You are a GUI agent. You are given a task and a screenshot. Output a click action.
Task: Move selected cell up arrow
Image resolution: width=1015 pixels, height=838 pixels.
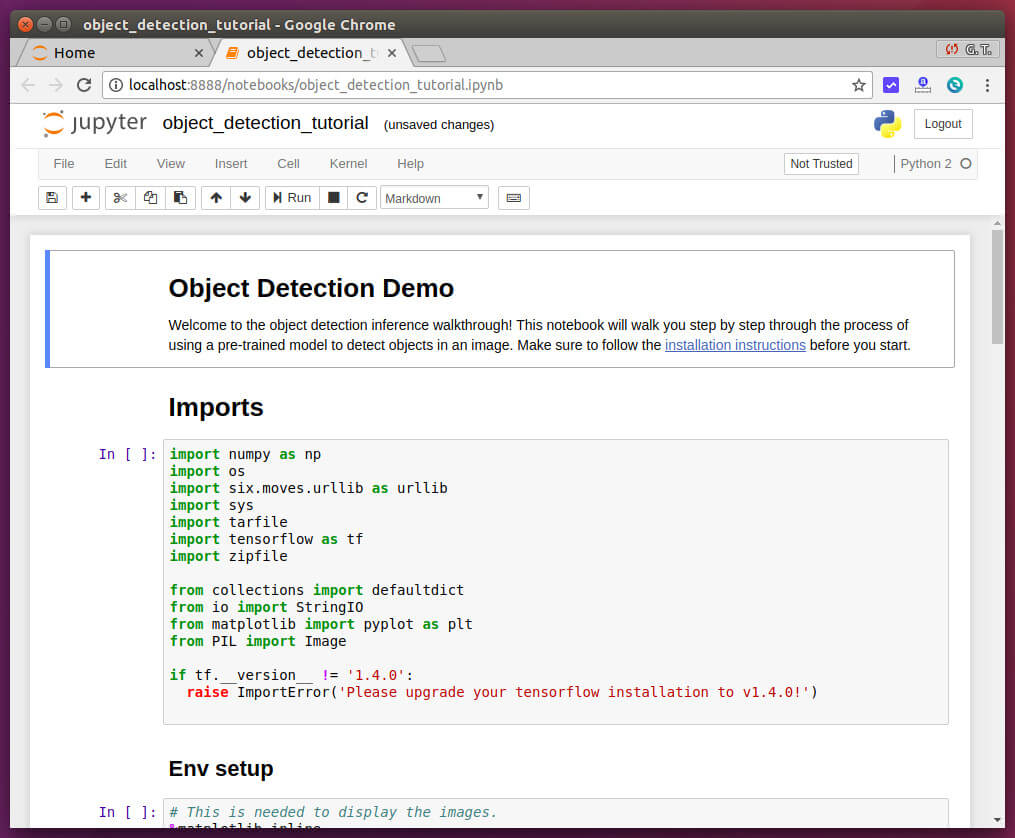[x=215, y=198]
